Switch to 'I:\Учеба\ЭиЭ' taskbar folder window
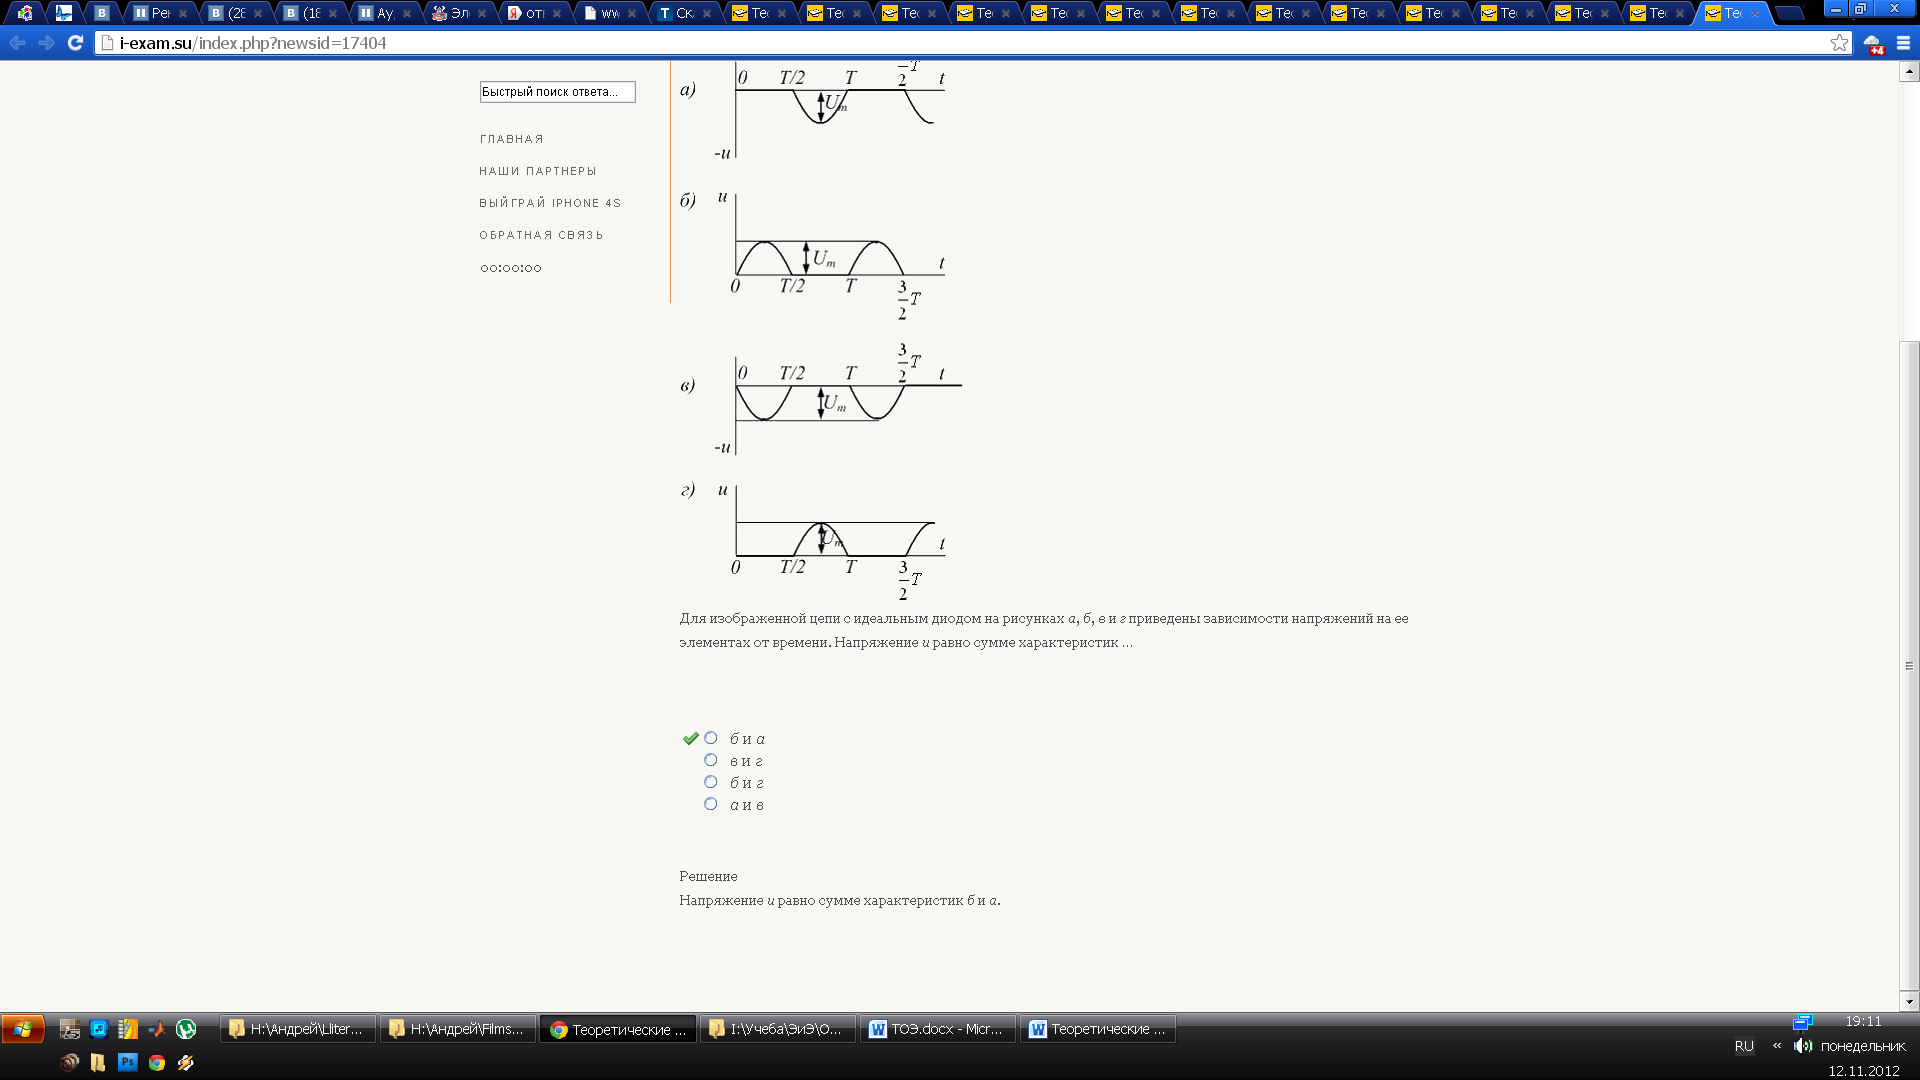Image resolution: width=1920 pixels, height=1080 pixels. point(778,1029)
